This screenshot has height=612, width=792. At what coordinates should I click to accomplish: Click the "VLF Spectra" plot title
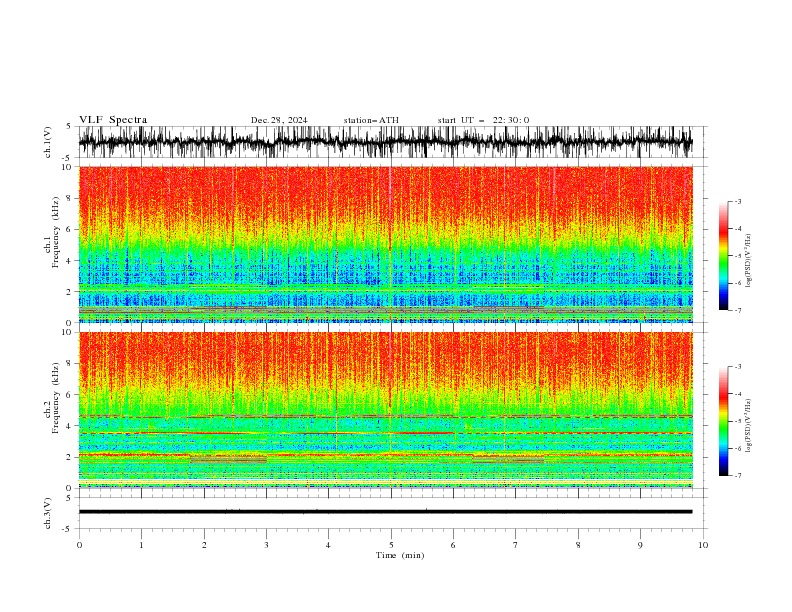coord(113,120)
